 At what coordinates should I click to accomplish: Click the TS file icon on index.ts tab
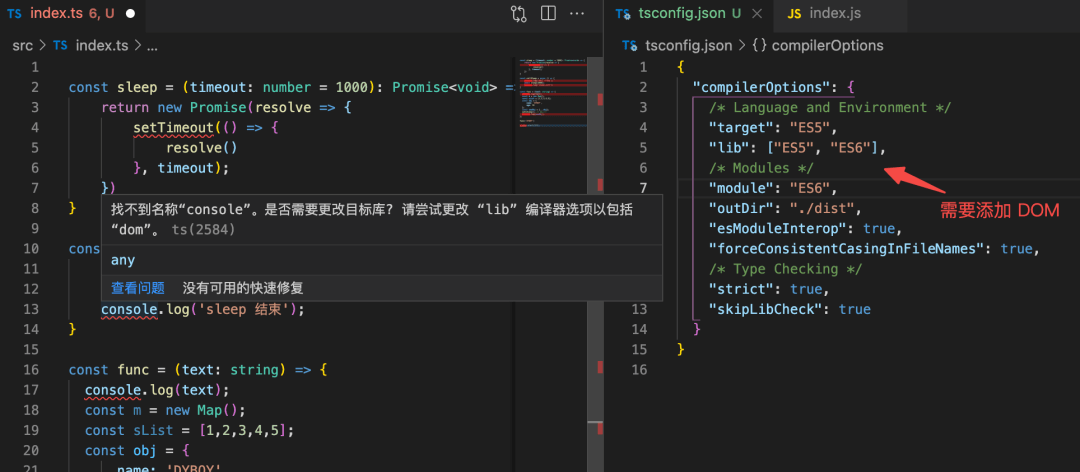click(14, 14)
